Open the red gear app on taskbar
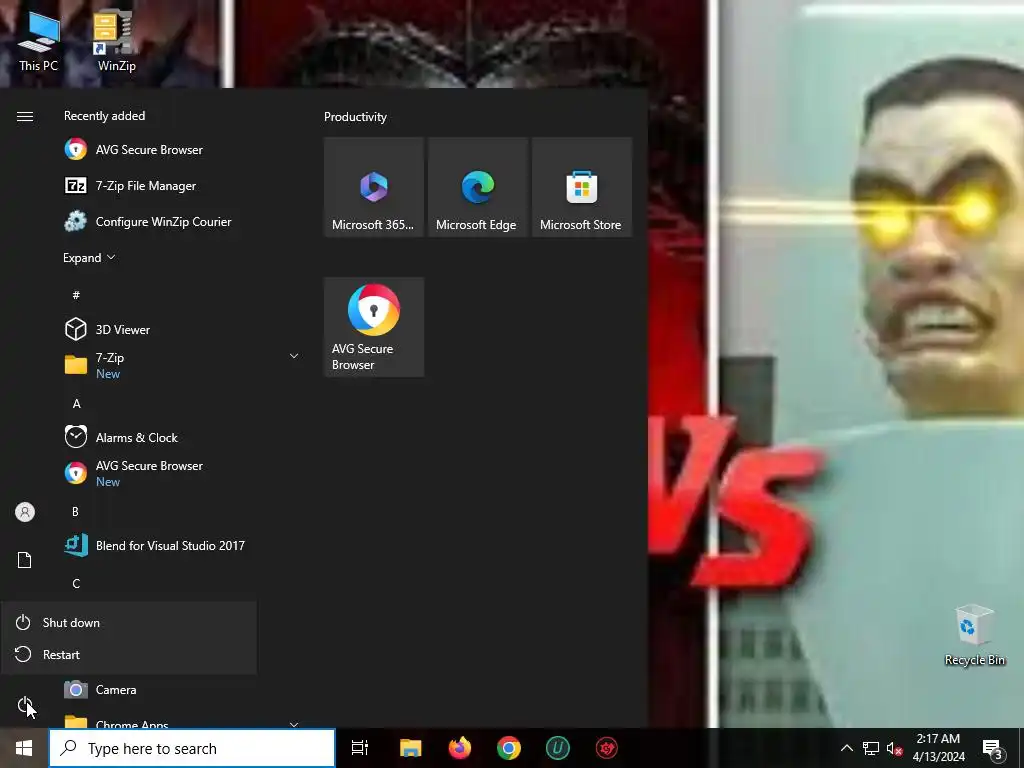Screen dimensions: 1024x768 pyautogui.click(x=607, y=748)
